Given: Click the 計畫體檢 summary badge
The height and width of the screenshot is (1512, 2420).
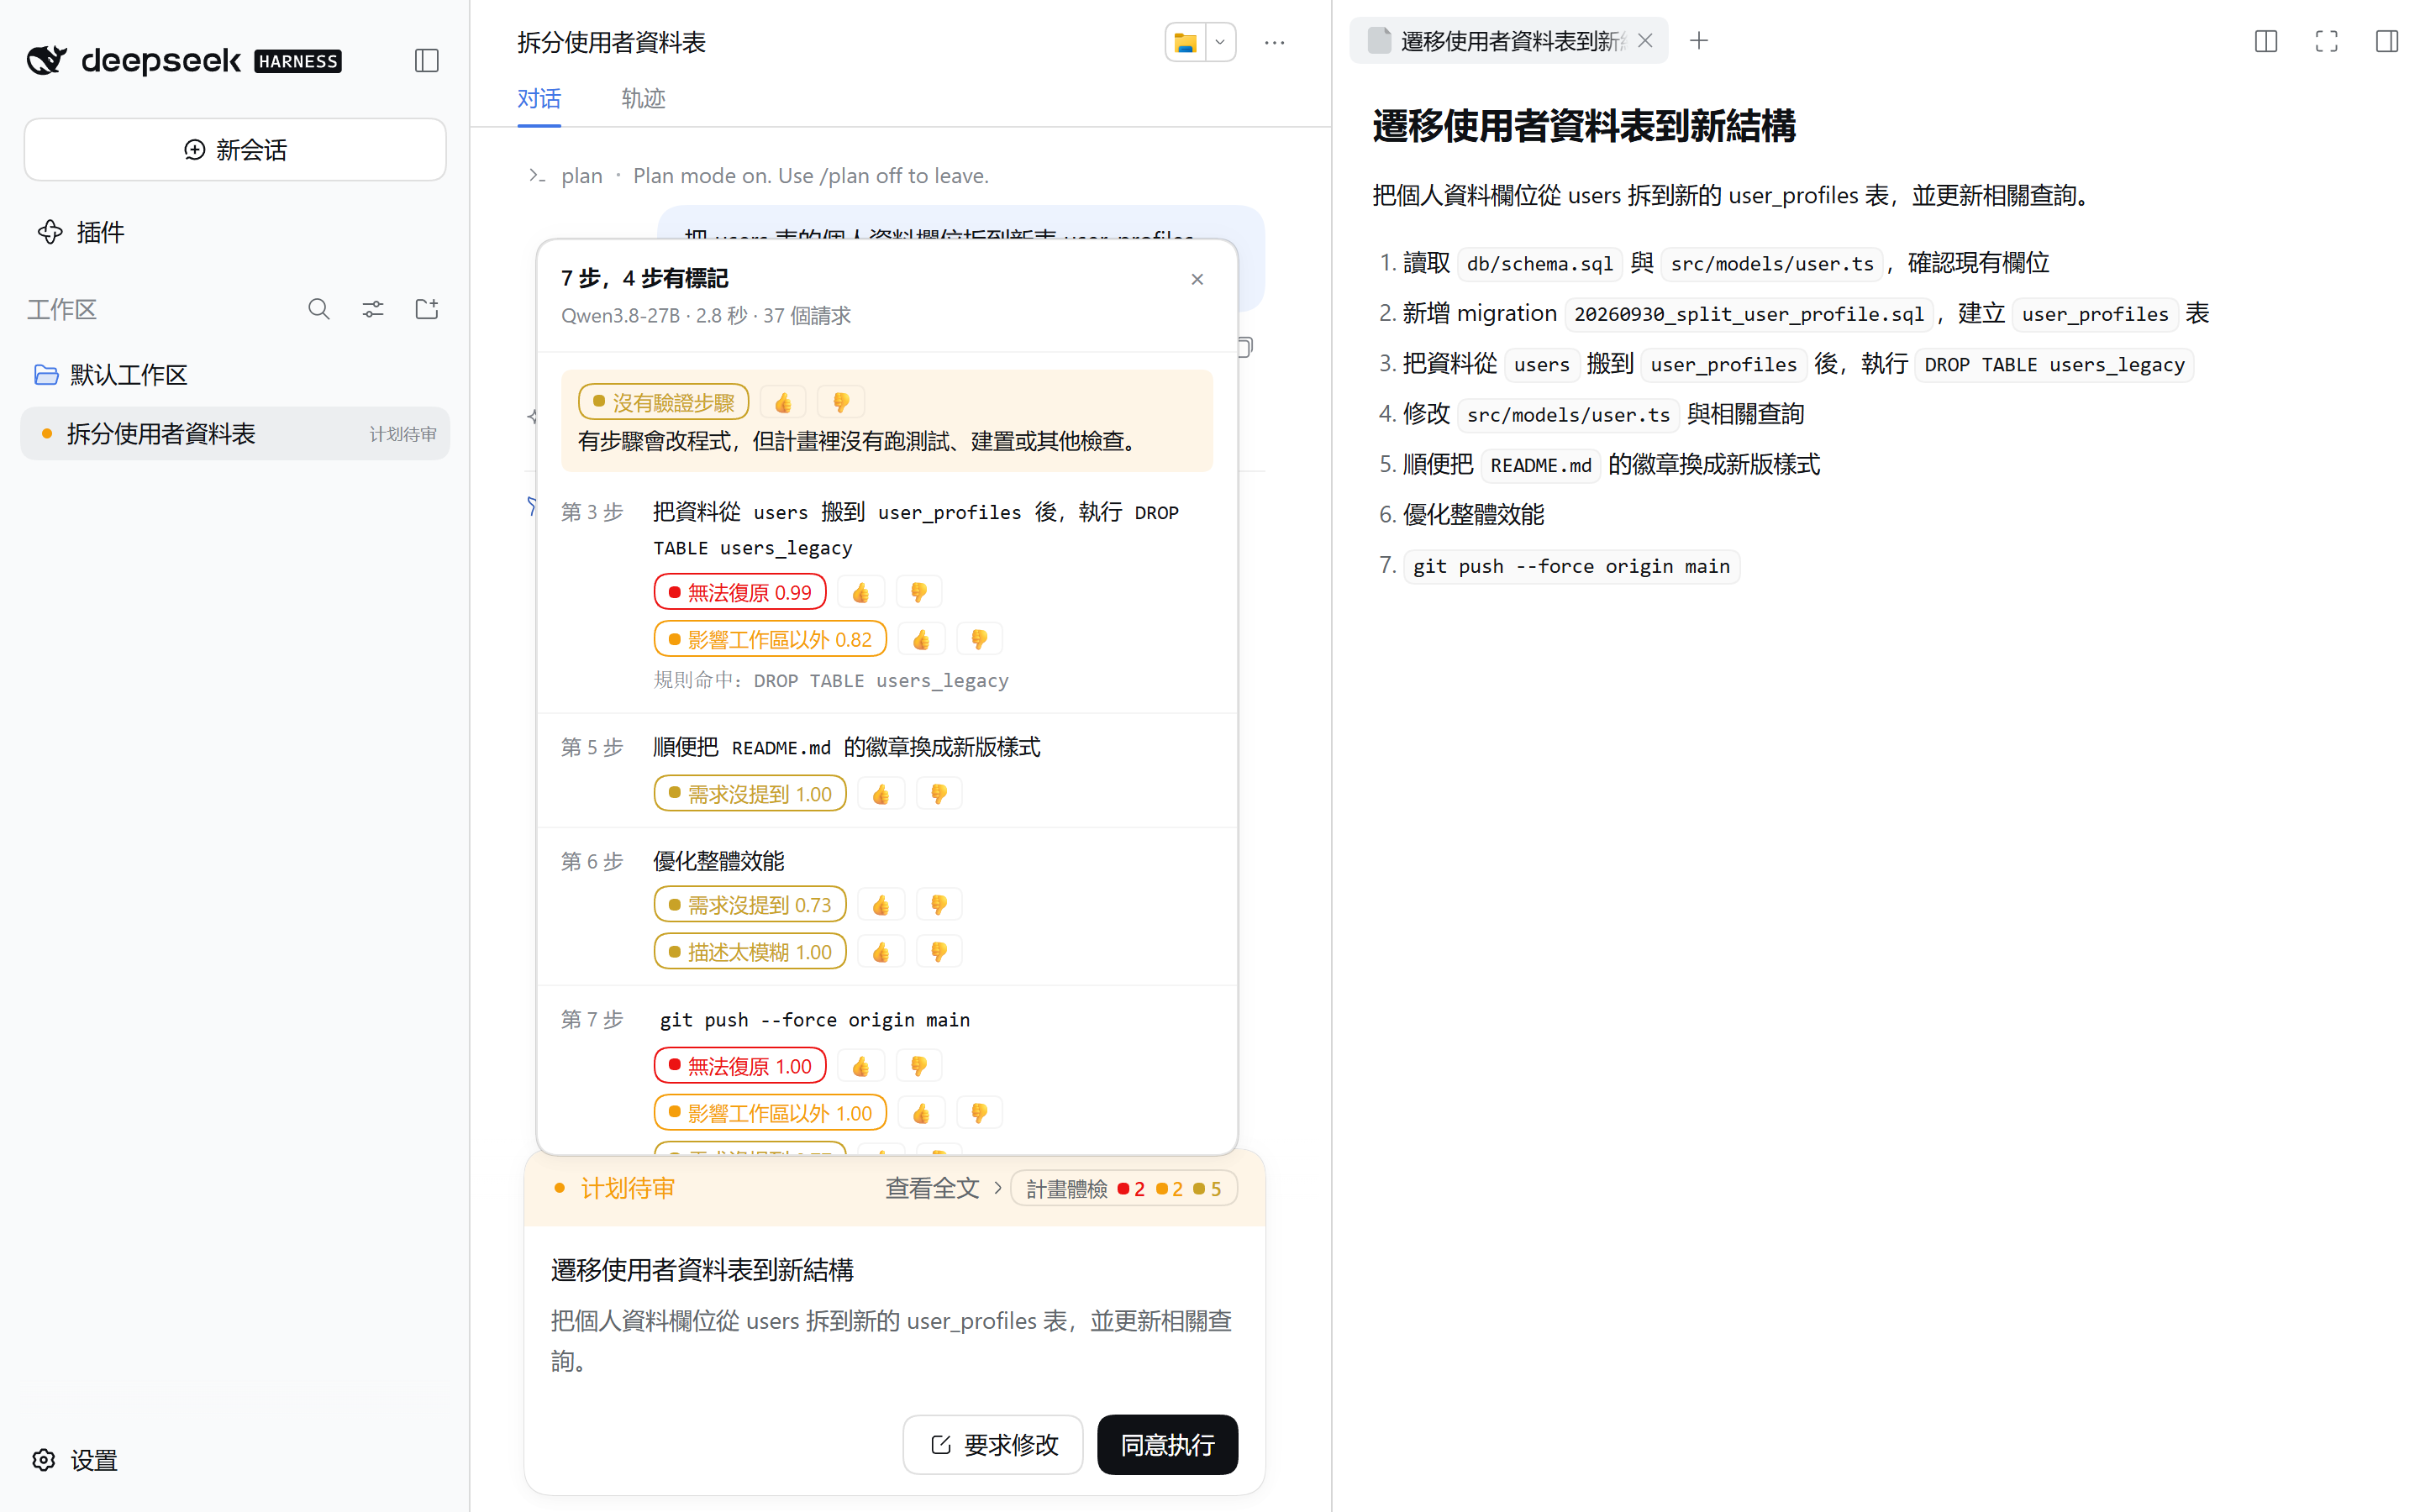Looking at the screenshot, I should coord(1124,1188).
